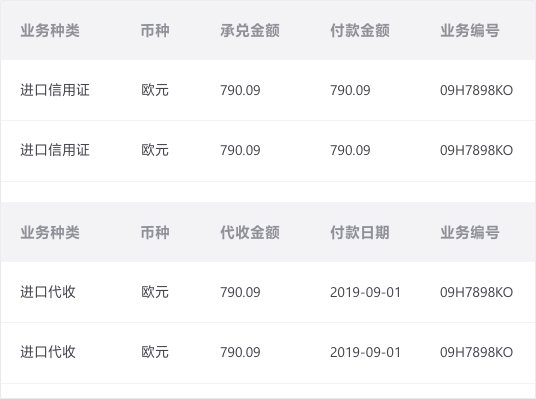
Task: Select the second 进口信用证 row
Action: (268, 150)
